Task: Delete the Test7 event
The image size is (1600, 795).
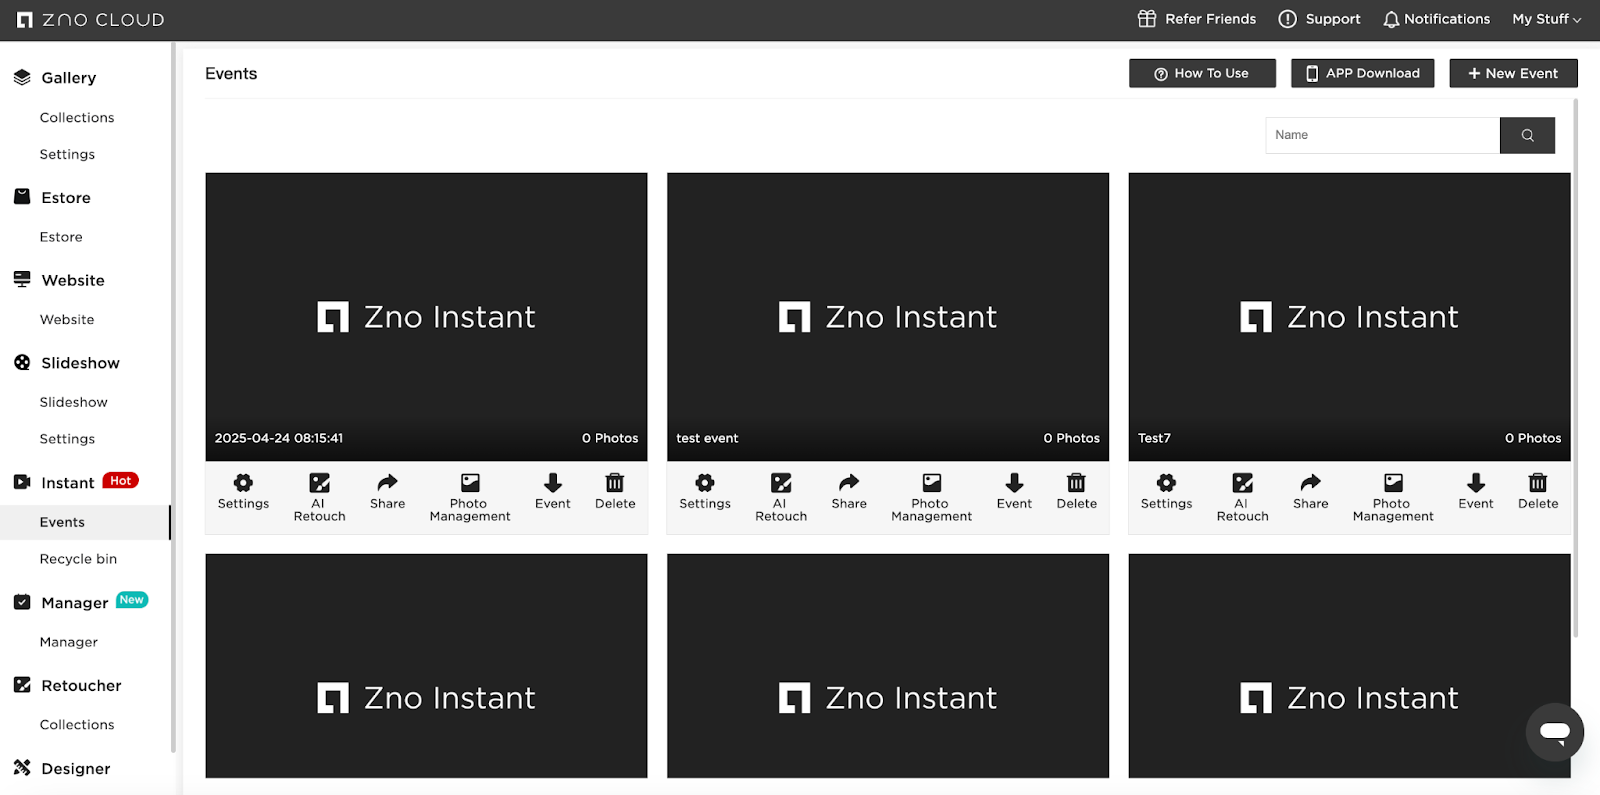Action: click(x=1537, y=492)
